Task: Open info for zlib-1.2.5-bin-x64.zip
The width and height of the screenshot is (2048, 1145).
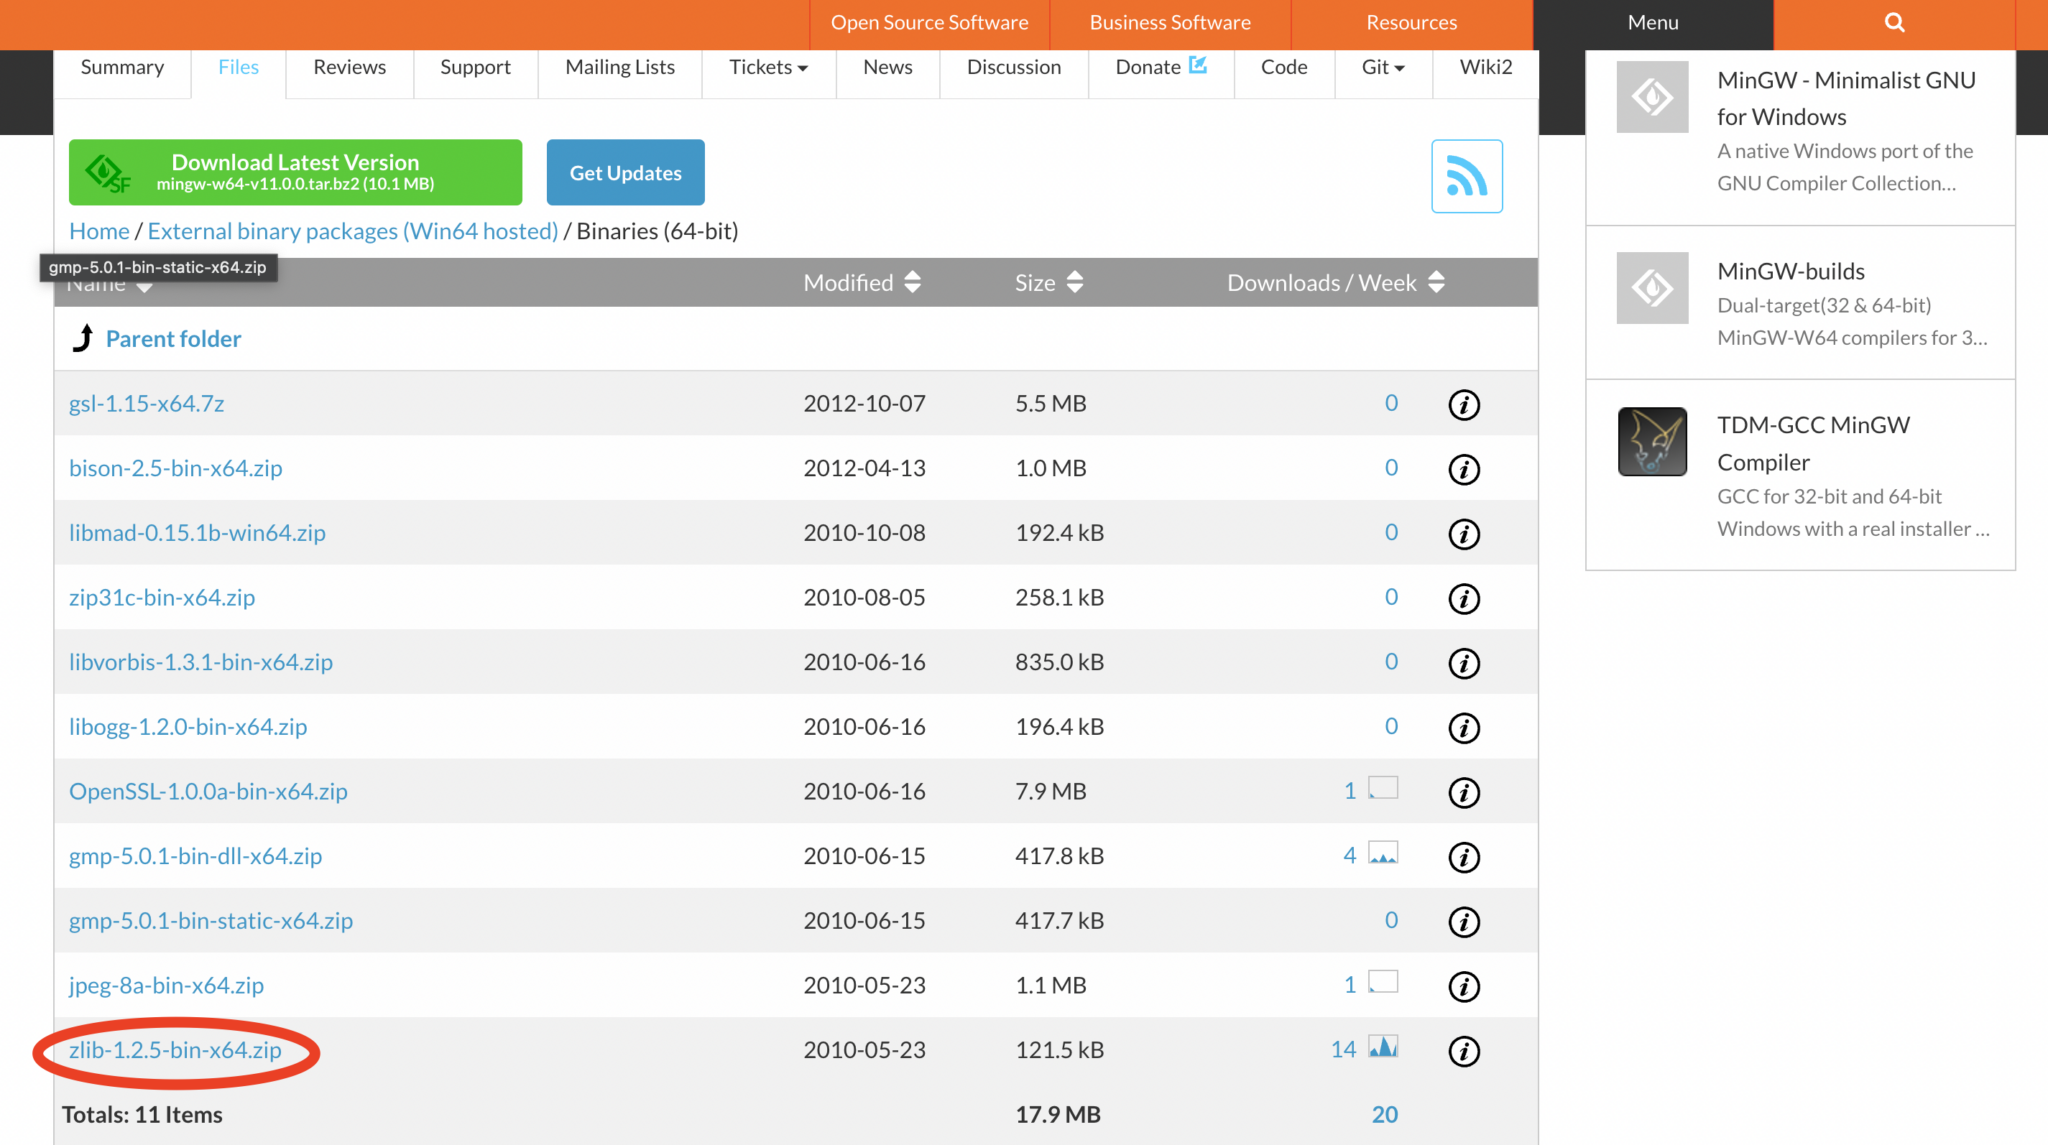Action: click(1464, 1051)
